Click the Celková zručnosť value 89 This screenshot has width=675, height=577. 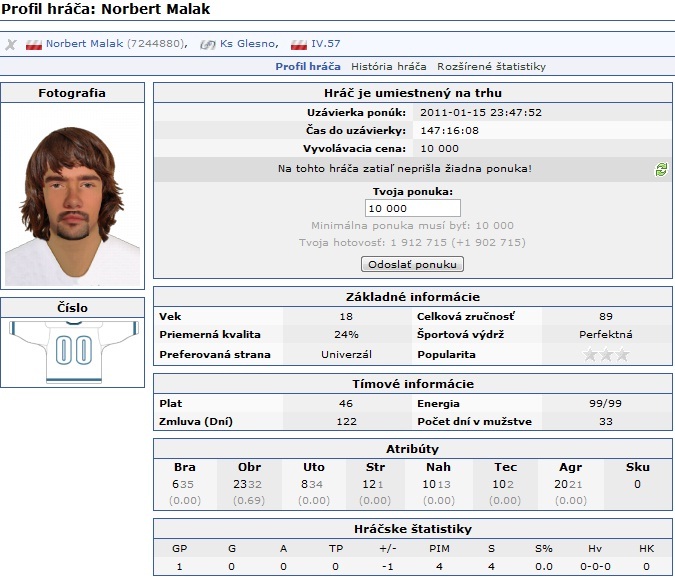[x=606, y=316]
